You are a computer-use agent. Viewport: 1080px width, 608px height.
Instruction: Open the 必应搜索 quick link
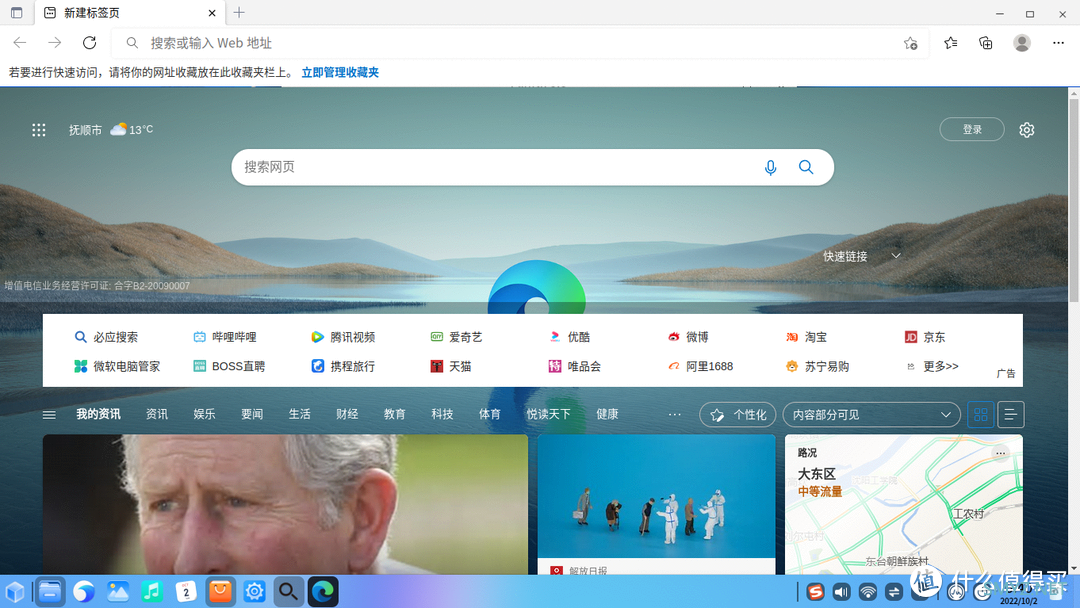pos(106,337)
